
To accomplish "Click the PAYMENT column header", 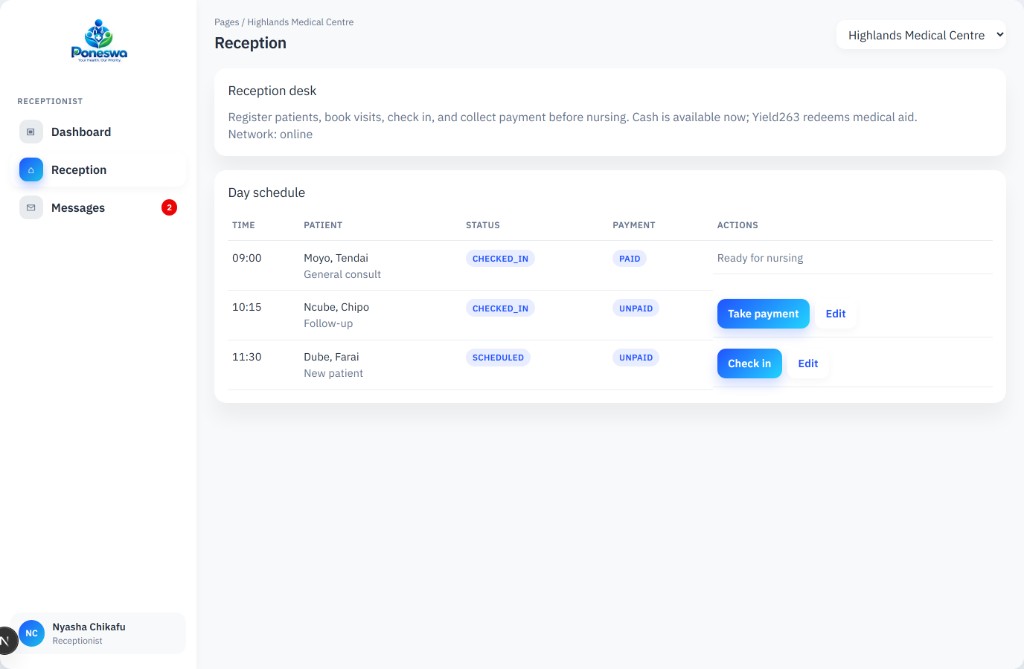I will [633, 225].
